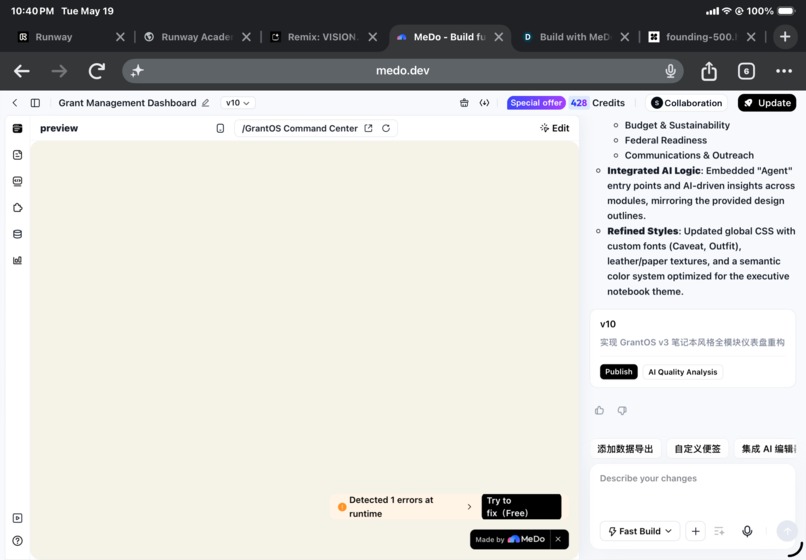Click the /GrantOS Command Center path field
Image resolution: width=806 pixels, height=560 pixels.
[x=300, y=128]
